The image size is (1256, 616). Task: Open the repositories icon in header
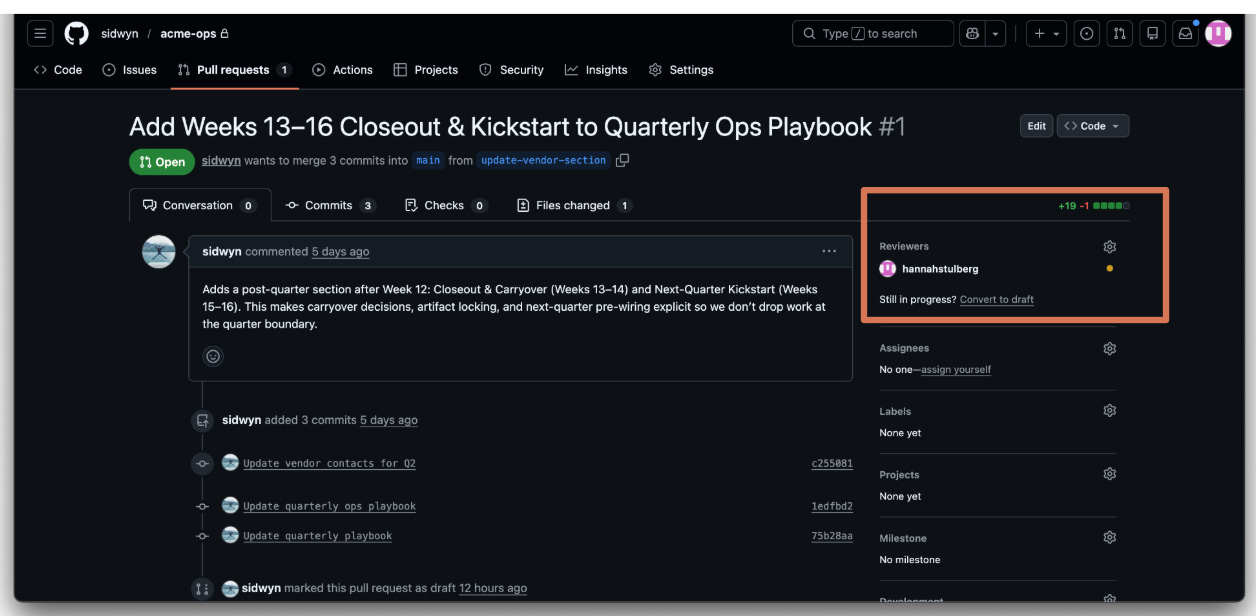point(1152,34)
